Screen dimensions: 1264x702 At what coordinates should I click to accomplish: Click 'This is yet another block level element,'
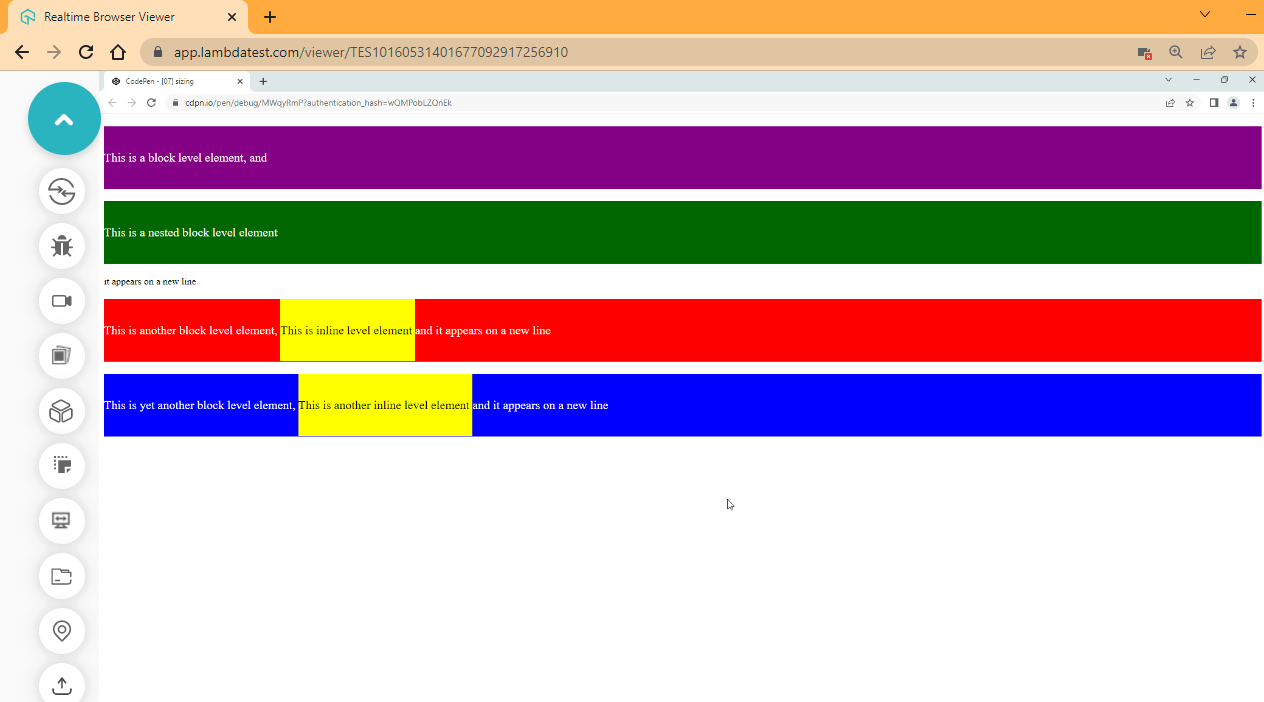tap(200, 406)
